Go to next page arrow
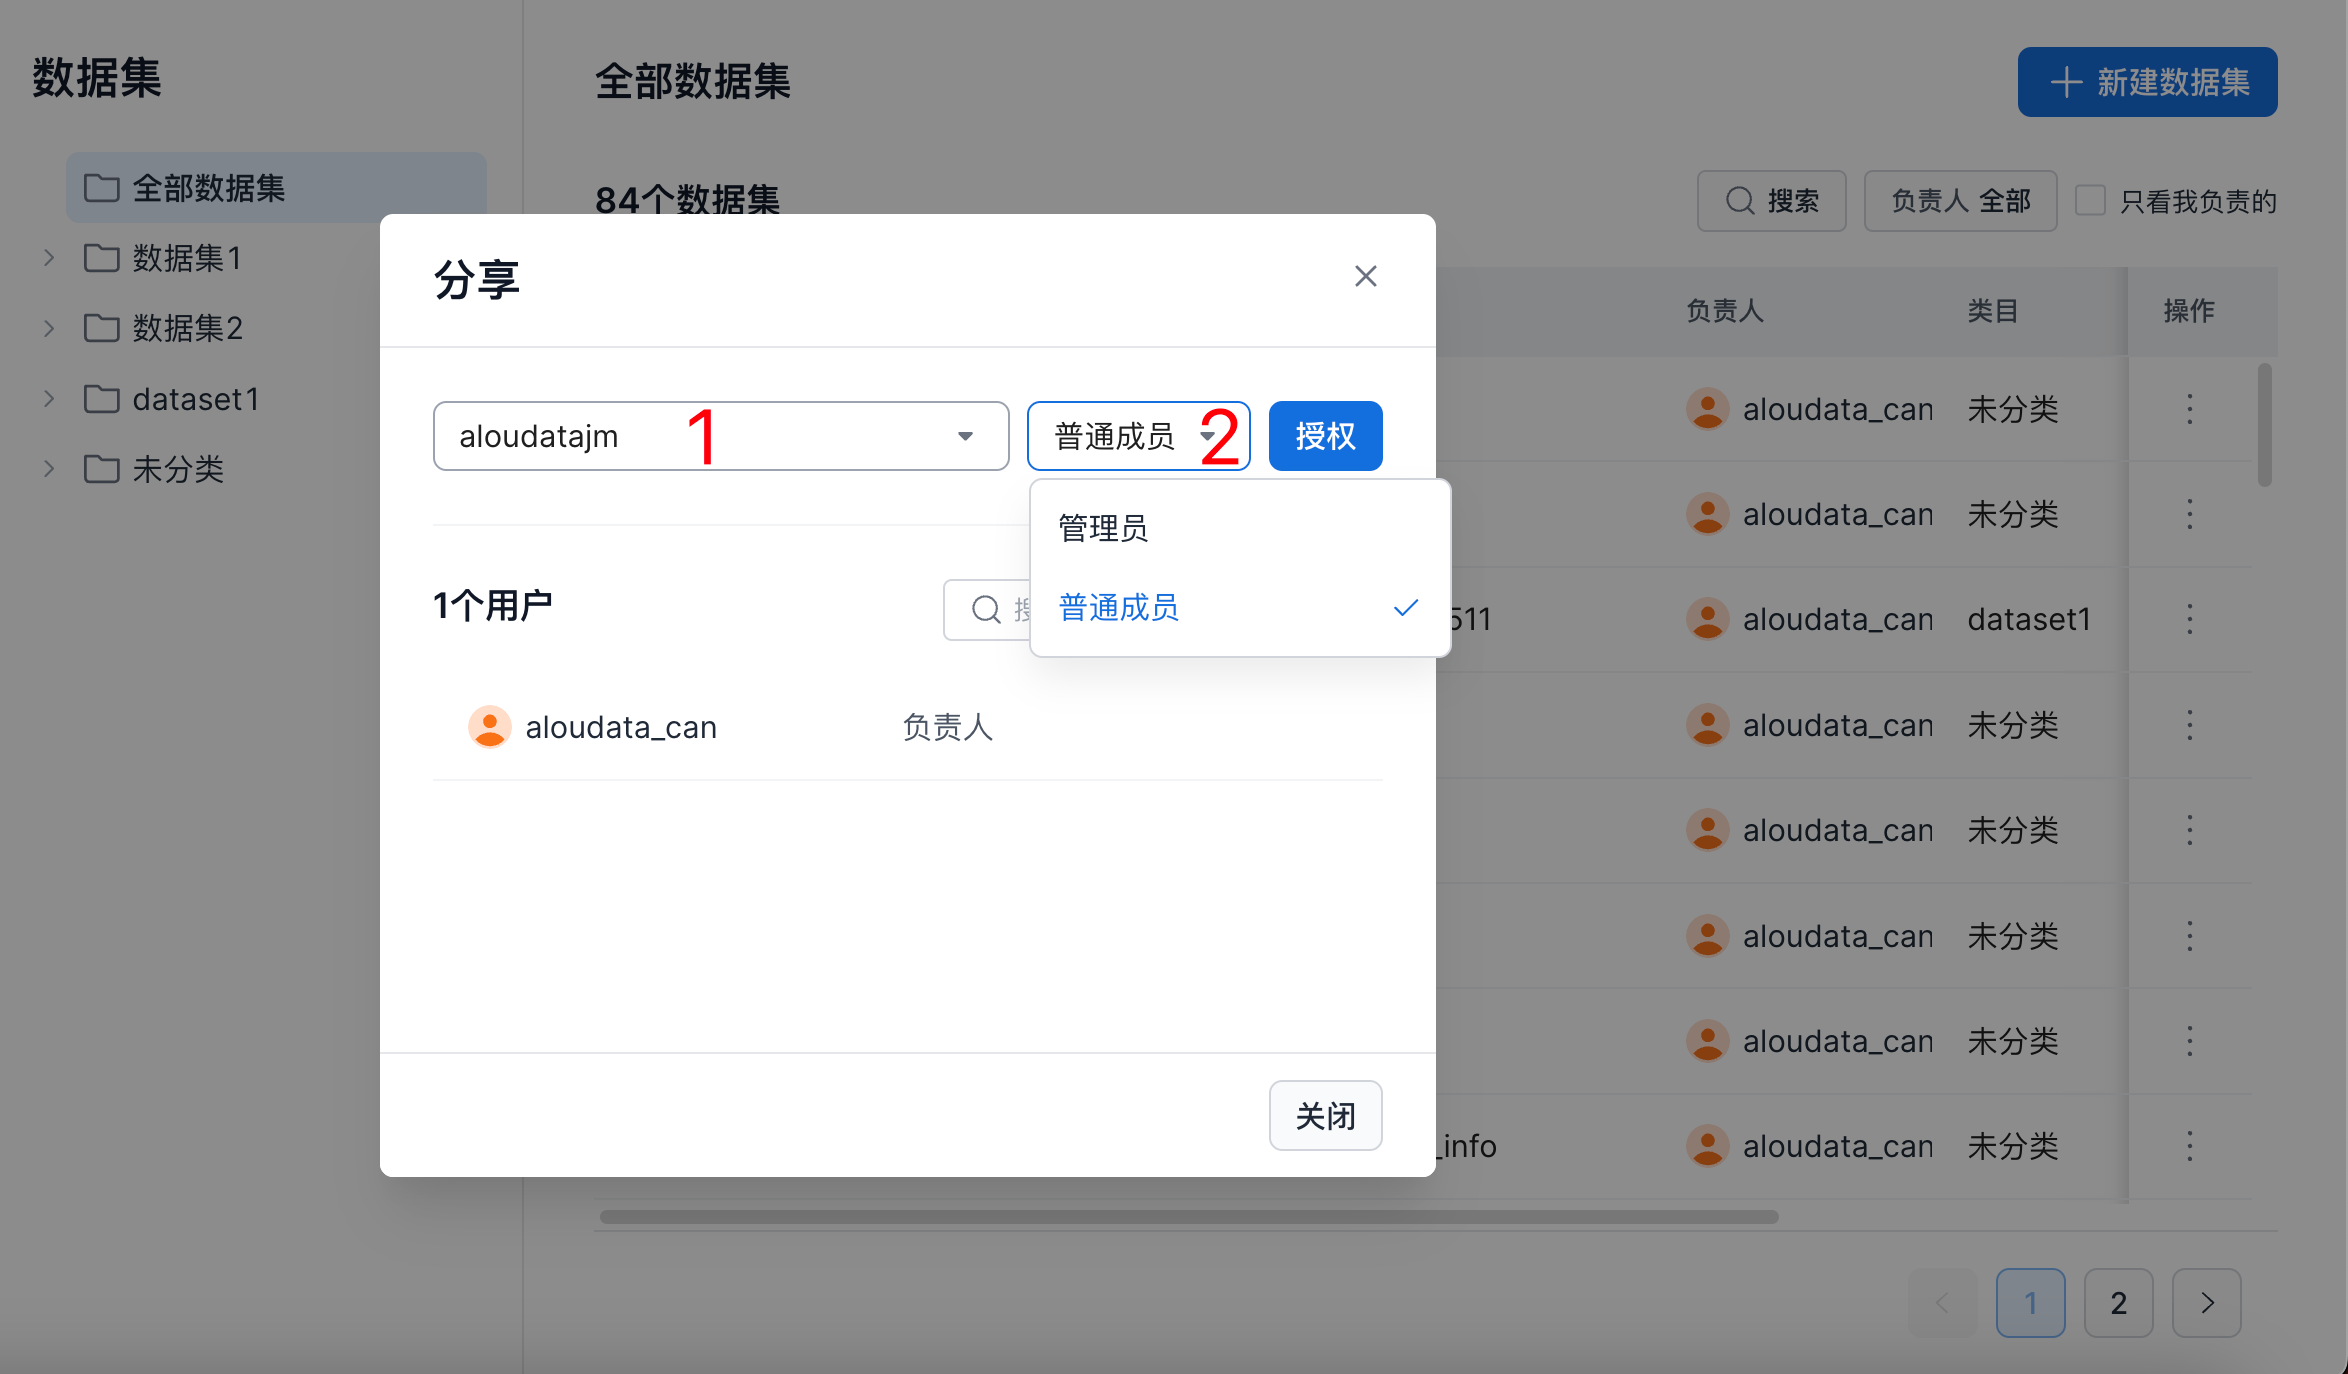 point(2206,1302)
